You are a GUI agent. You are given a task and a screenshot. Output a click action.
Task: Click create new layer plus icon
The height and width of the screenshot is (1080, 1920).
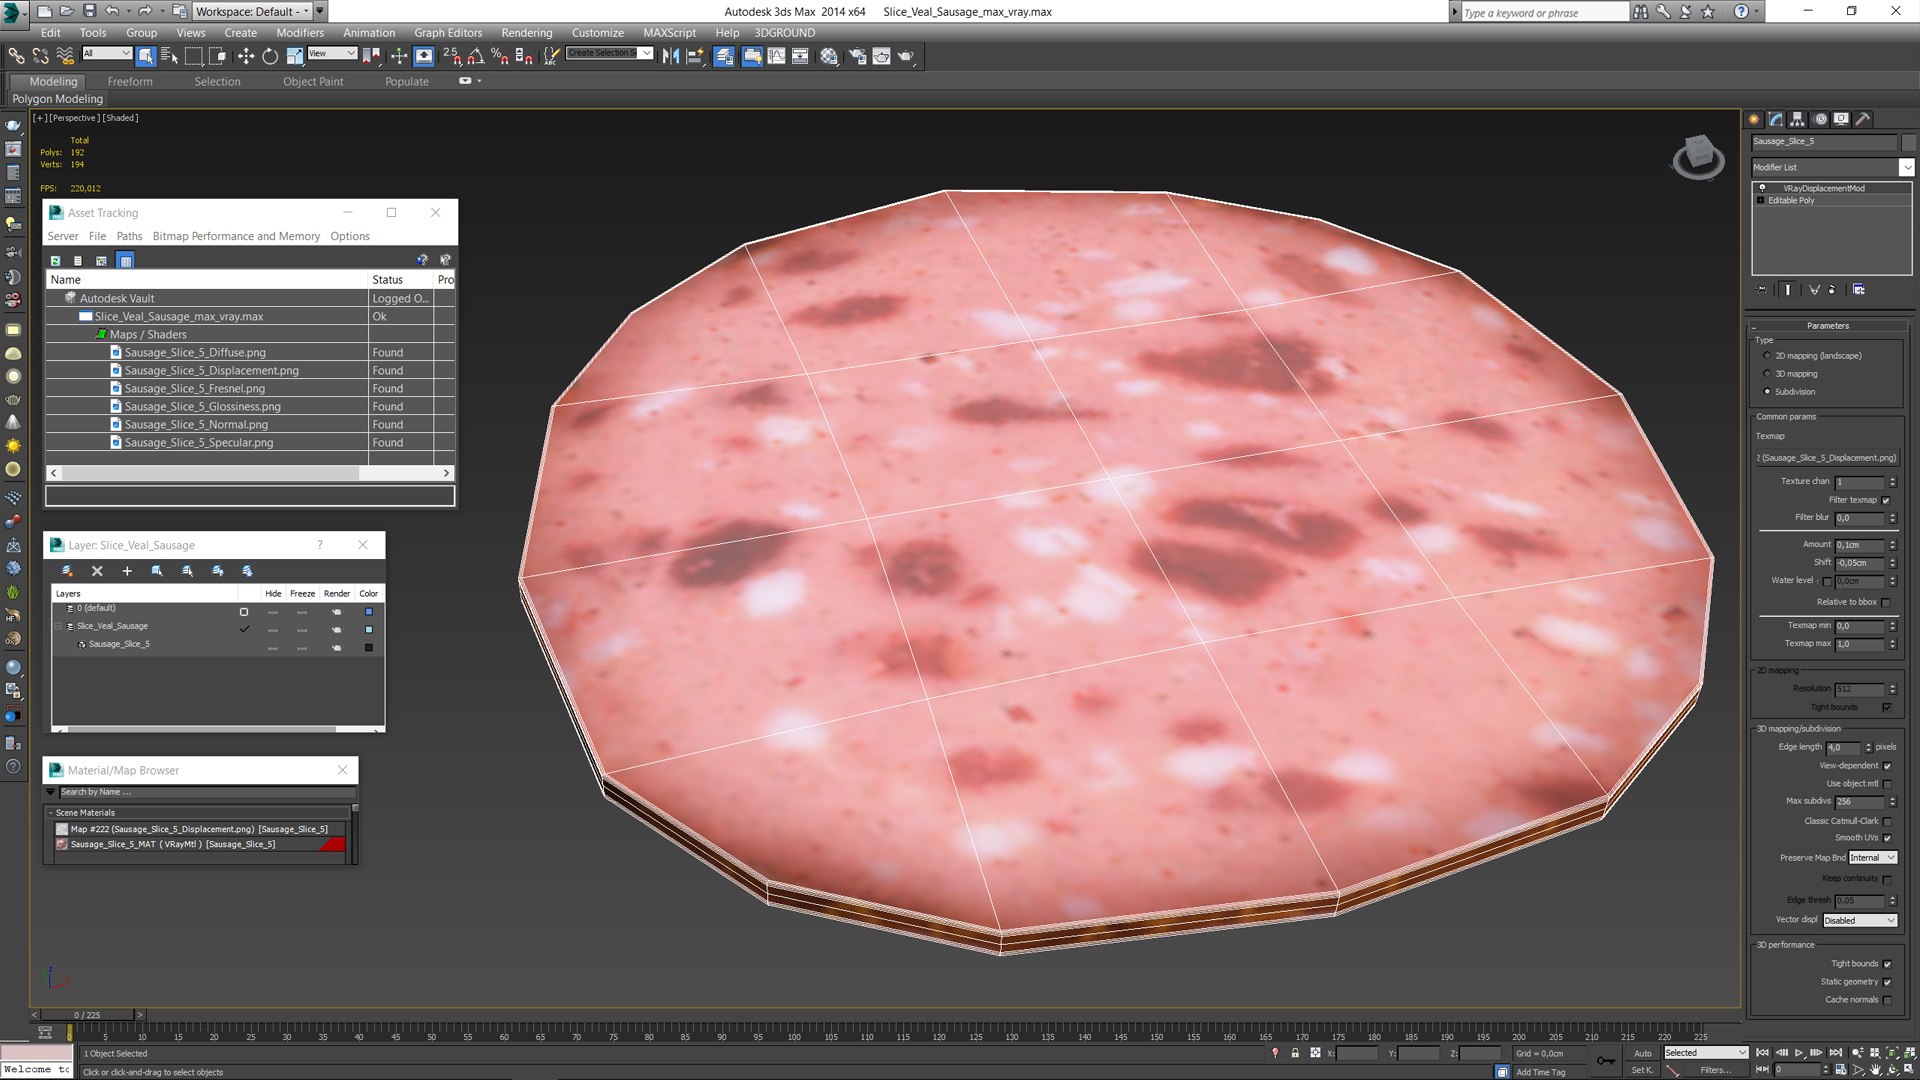pos(127,571)
